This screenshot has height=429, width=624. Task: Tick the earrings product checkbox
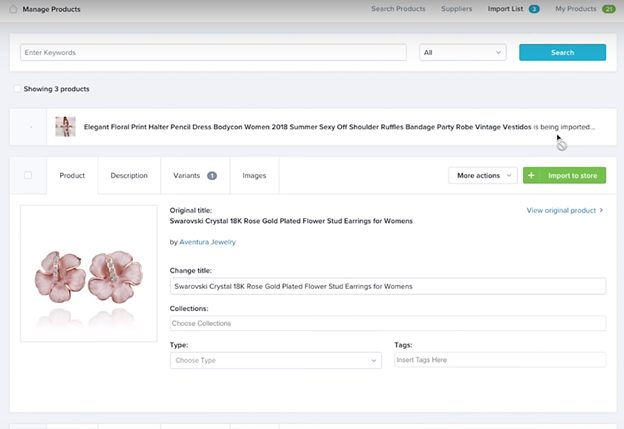pos(28,175)
